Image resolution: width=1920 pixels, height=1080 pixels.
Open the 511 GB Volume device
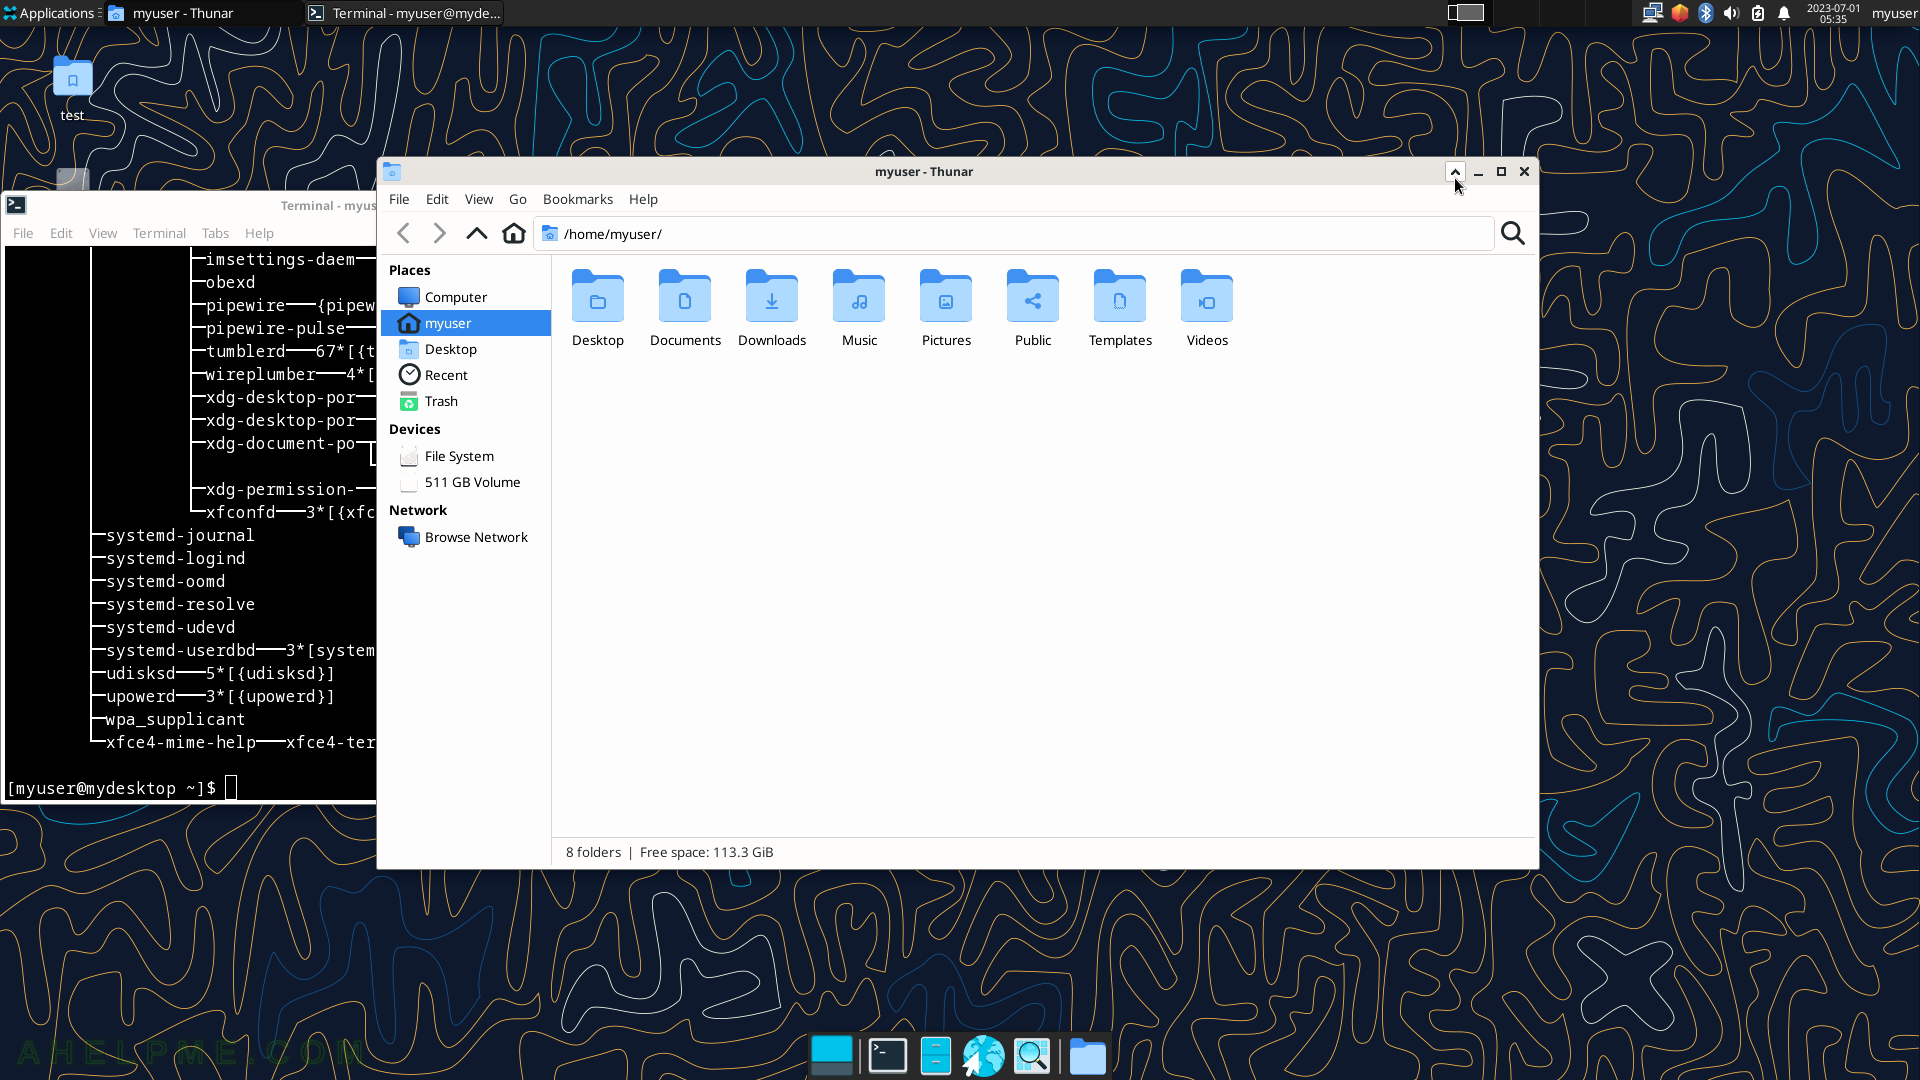click(466, 482)
